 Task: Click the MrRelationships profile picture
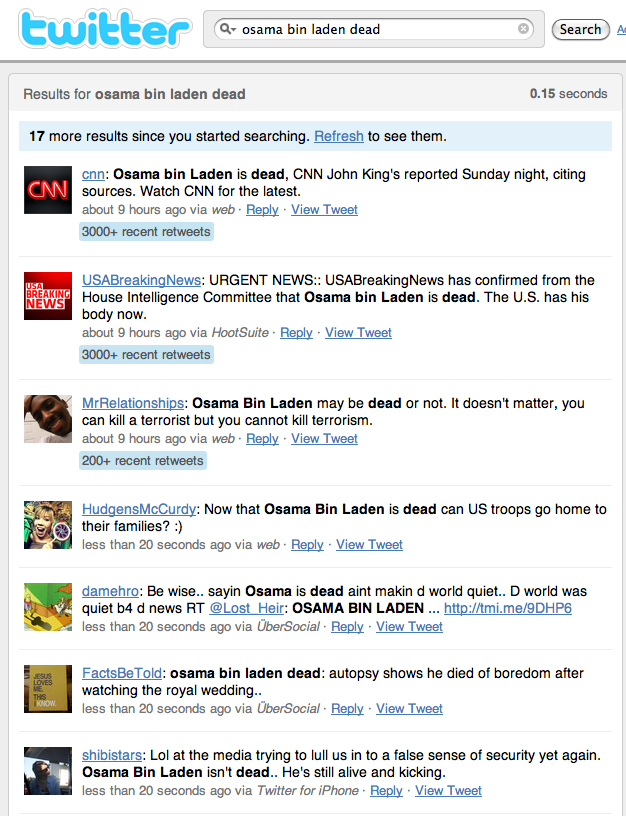coord(48,419)
